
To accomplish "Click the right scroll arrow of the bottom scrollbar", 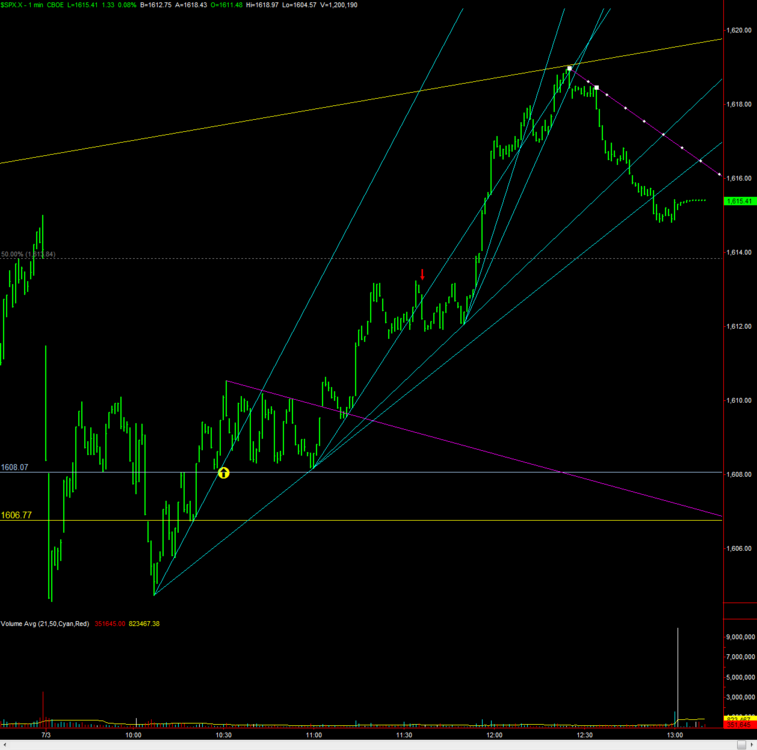I will (x=752, y=745).
